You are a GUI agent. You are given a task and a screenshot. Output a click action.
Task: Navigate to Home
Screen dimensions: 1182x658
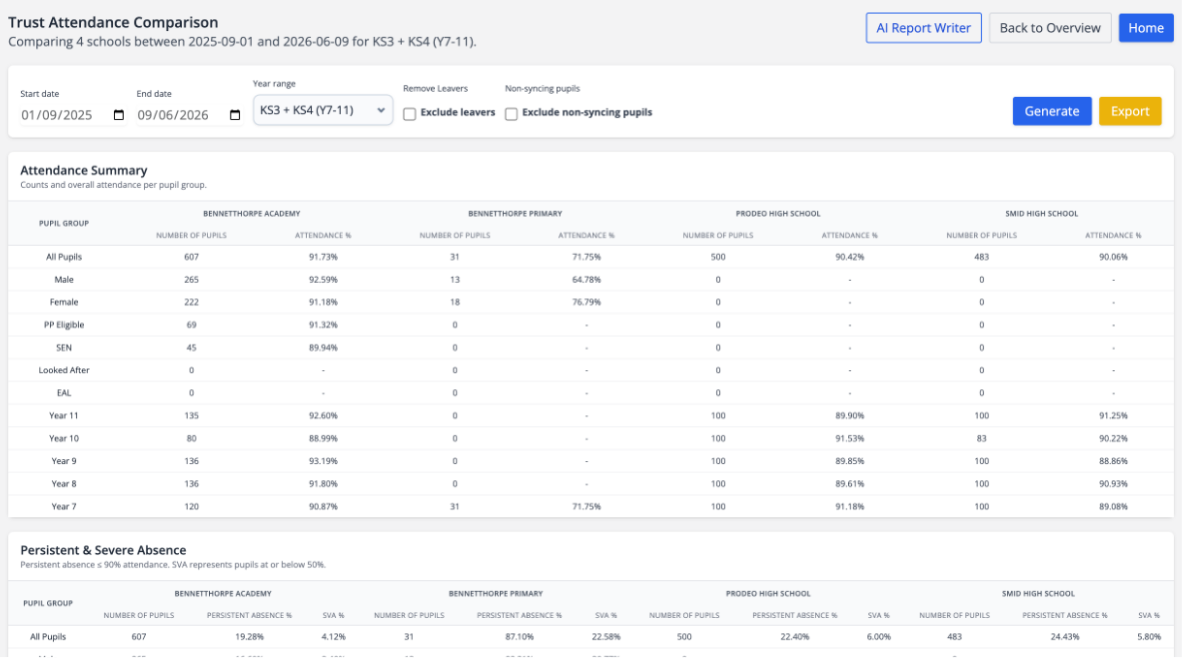tap(1146, 28)
